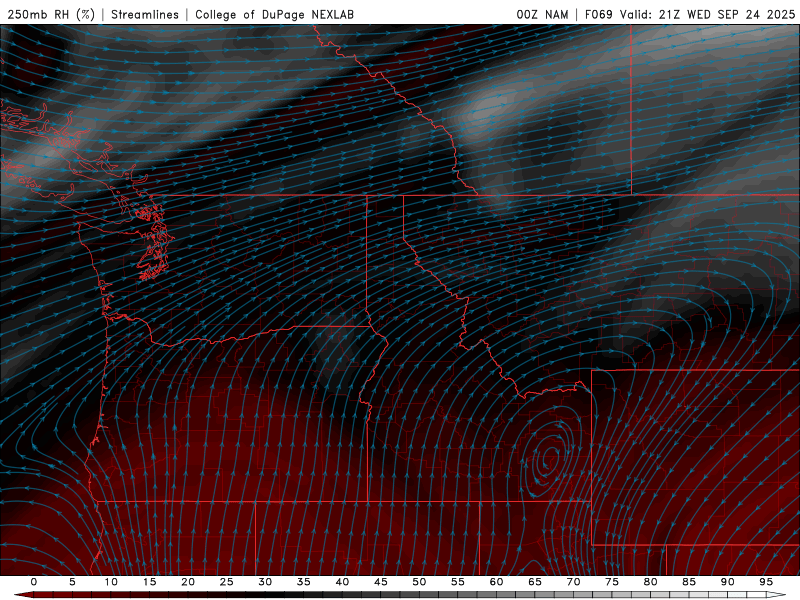Click the "70" label on the color scale

573,582
